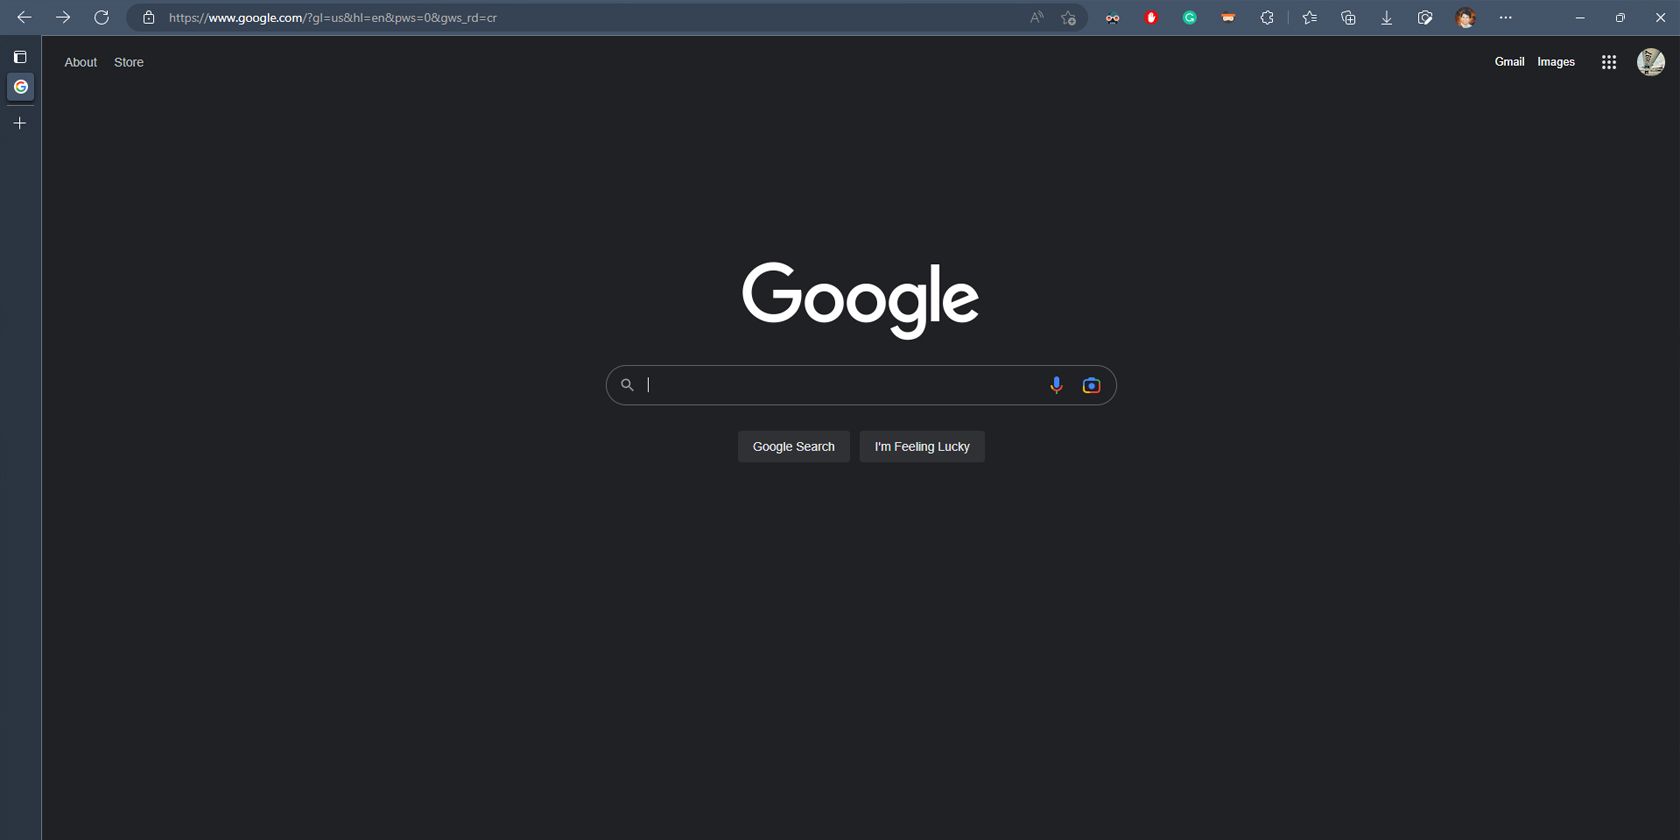
Task: Click the magnifier icon in search box
Action: tap(627, 385)
